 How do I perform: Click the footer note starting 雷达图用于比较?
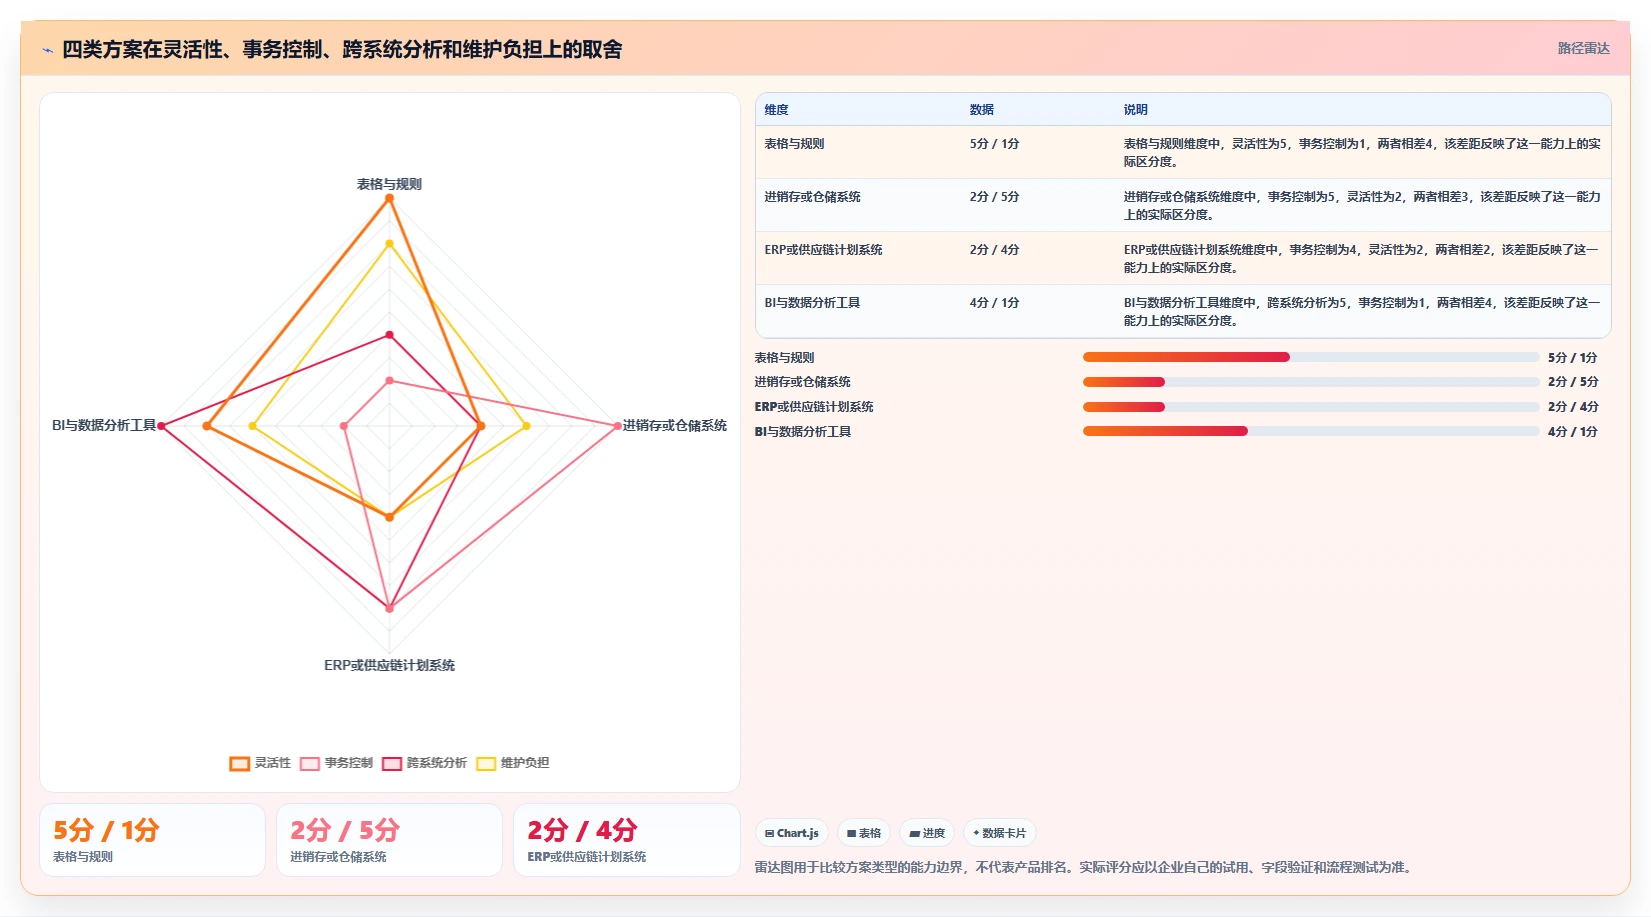[x=1085, y=868]
